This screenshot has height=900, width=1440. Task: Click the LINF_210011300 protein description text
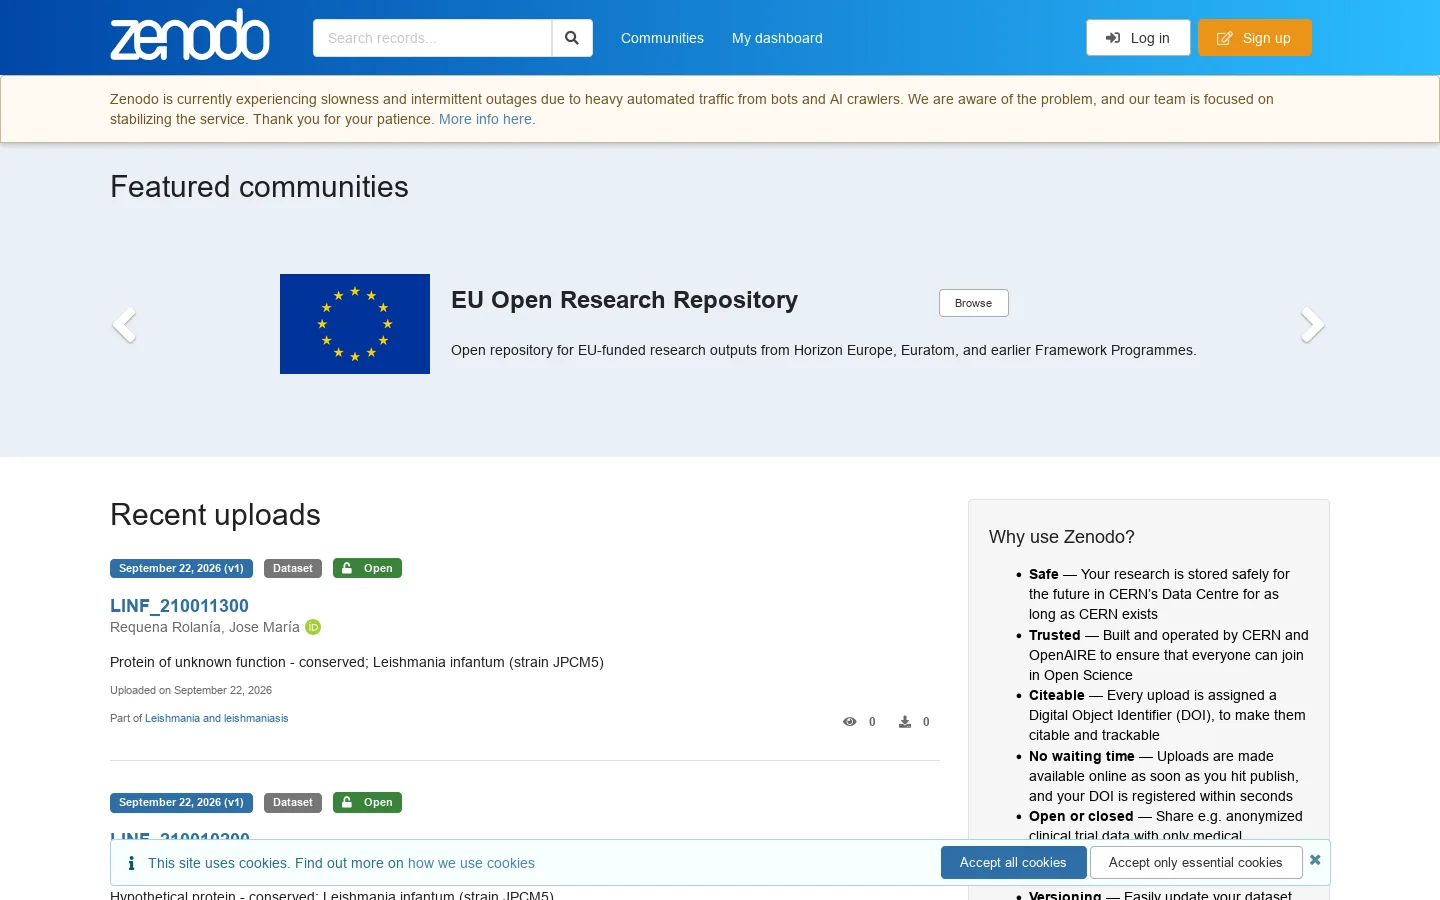tap(357, 662)
